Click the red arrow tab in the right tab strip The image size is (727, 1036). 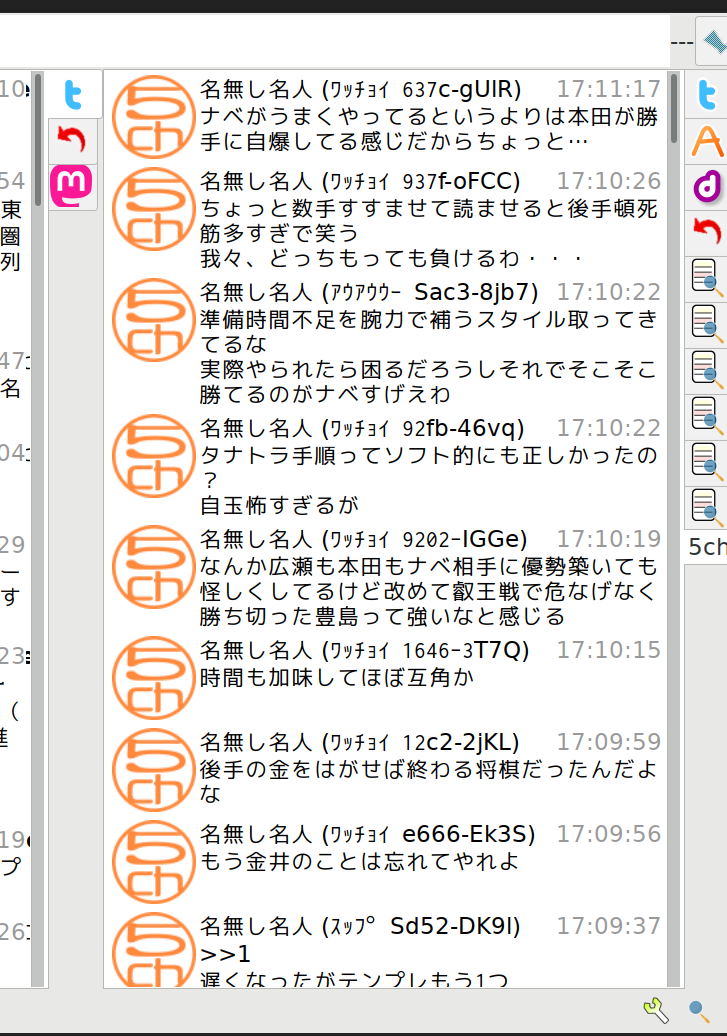(x=707, y=233)
